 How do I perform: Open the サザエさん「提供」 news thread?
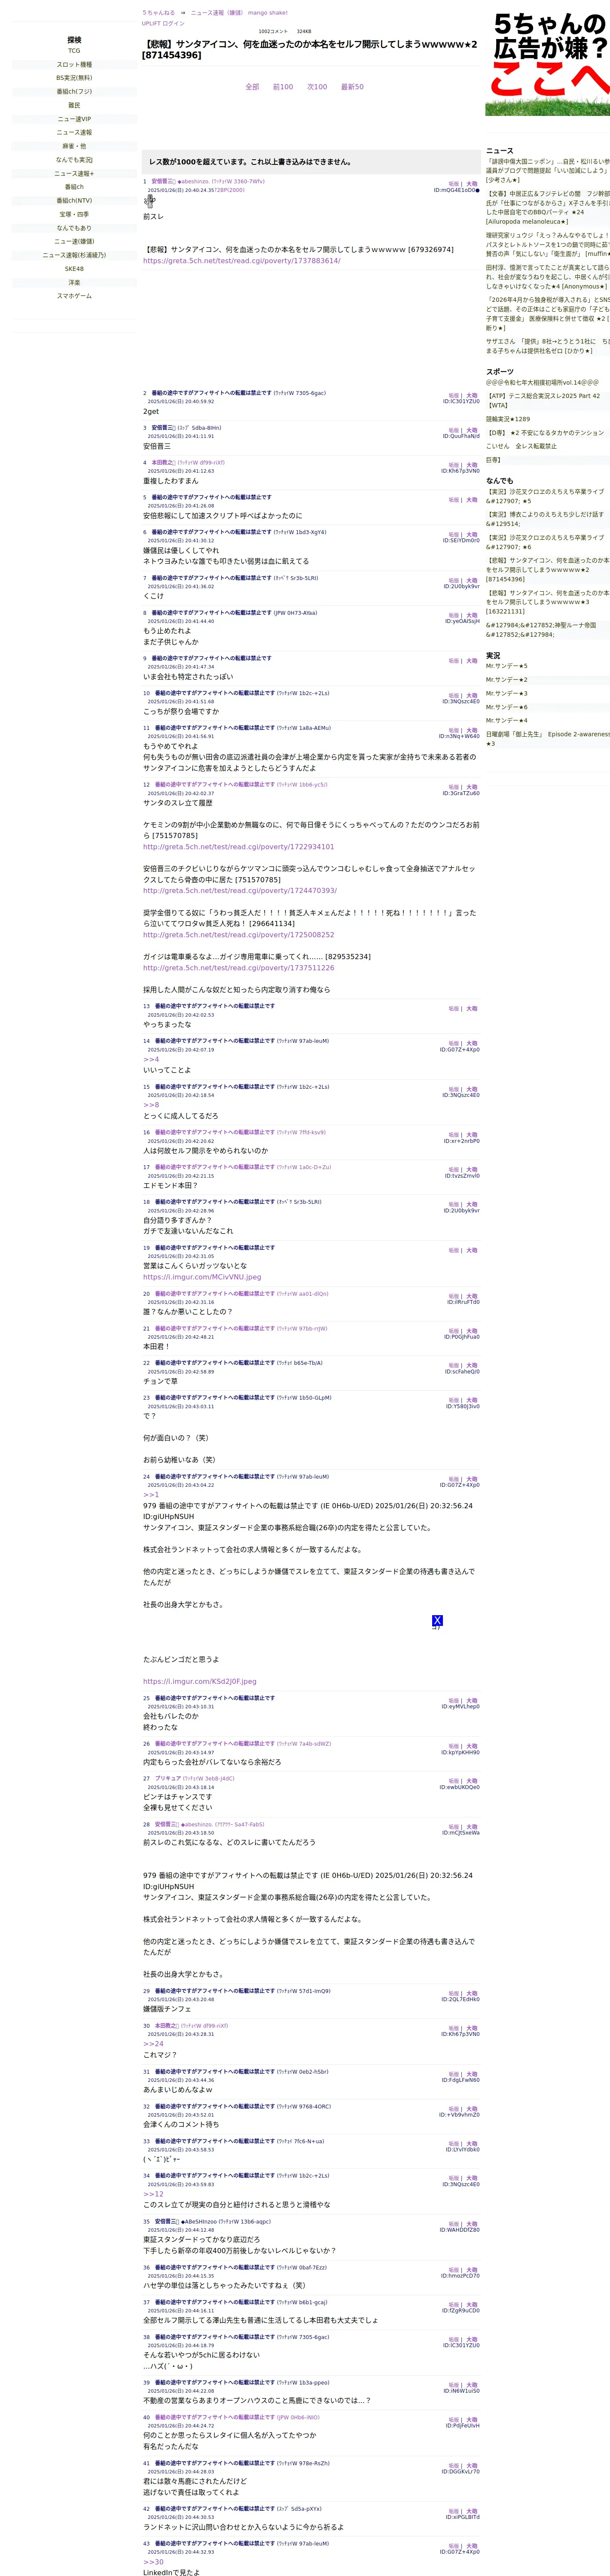[x=548, y=346]
